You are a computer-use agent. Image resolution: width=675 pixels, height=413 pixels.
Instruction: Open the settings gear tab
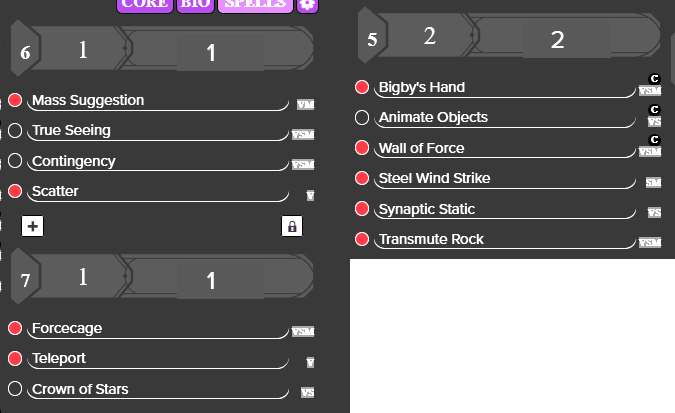(x=307, y=5)
